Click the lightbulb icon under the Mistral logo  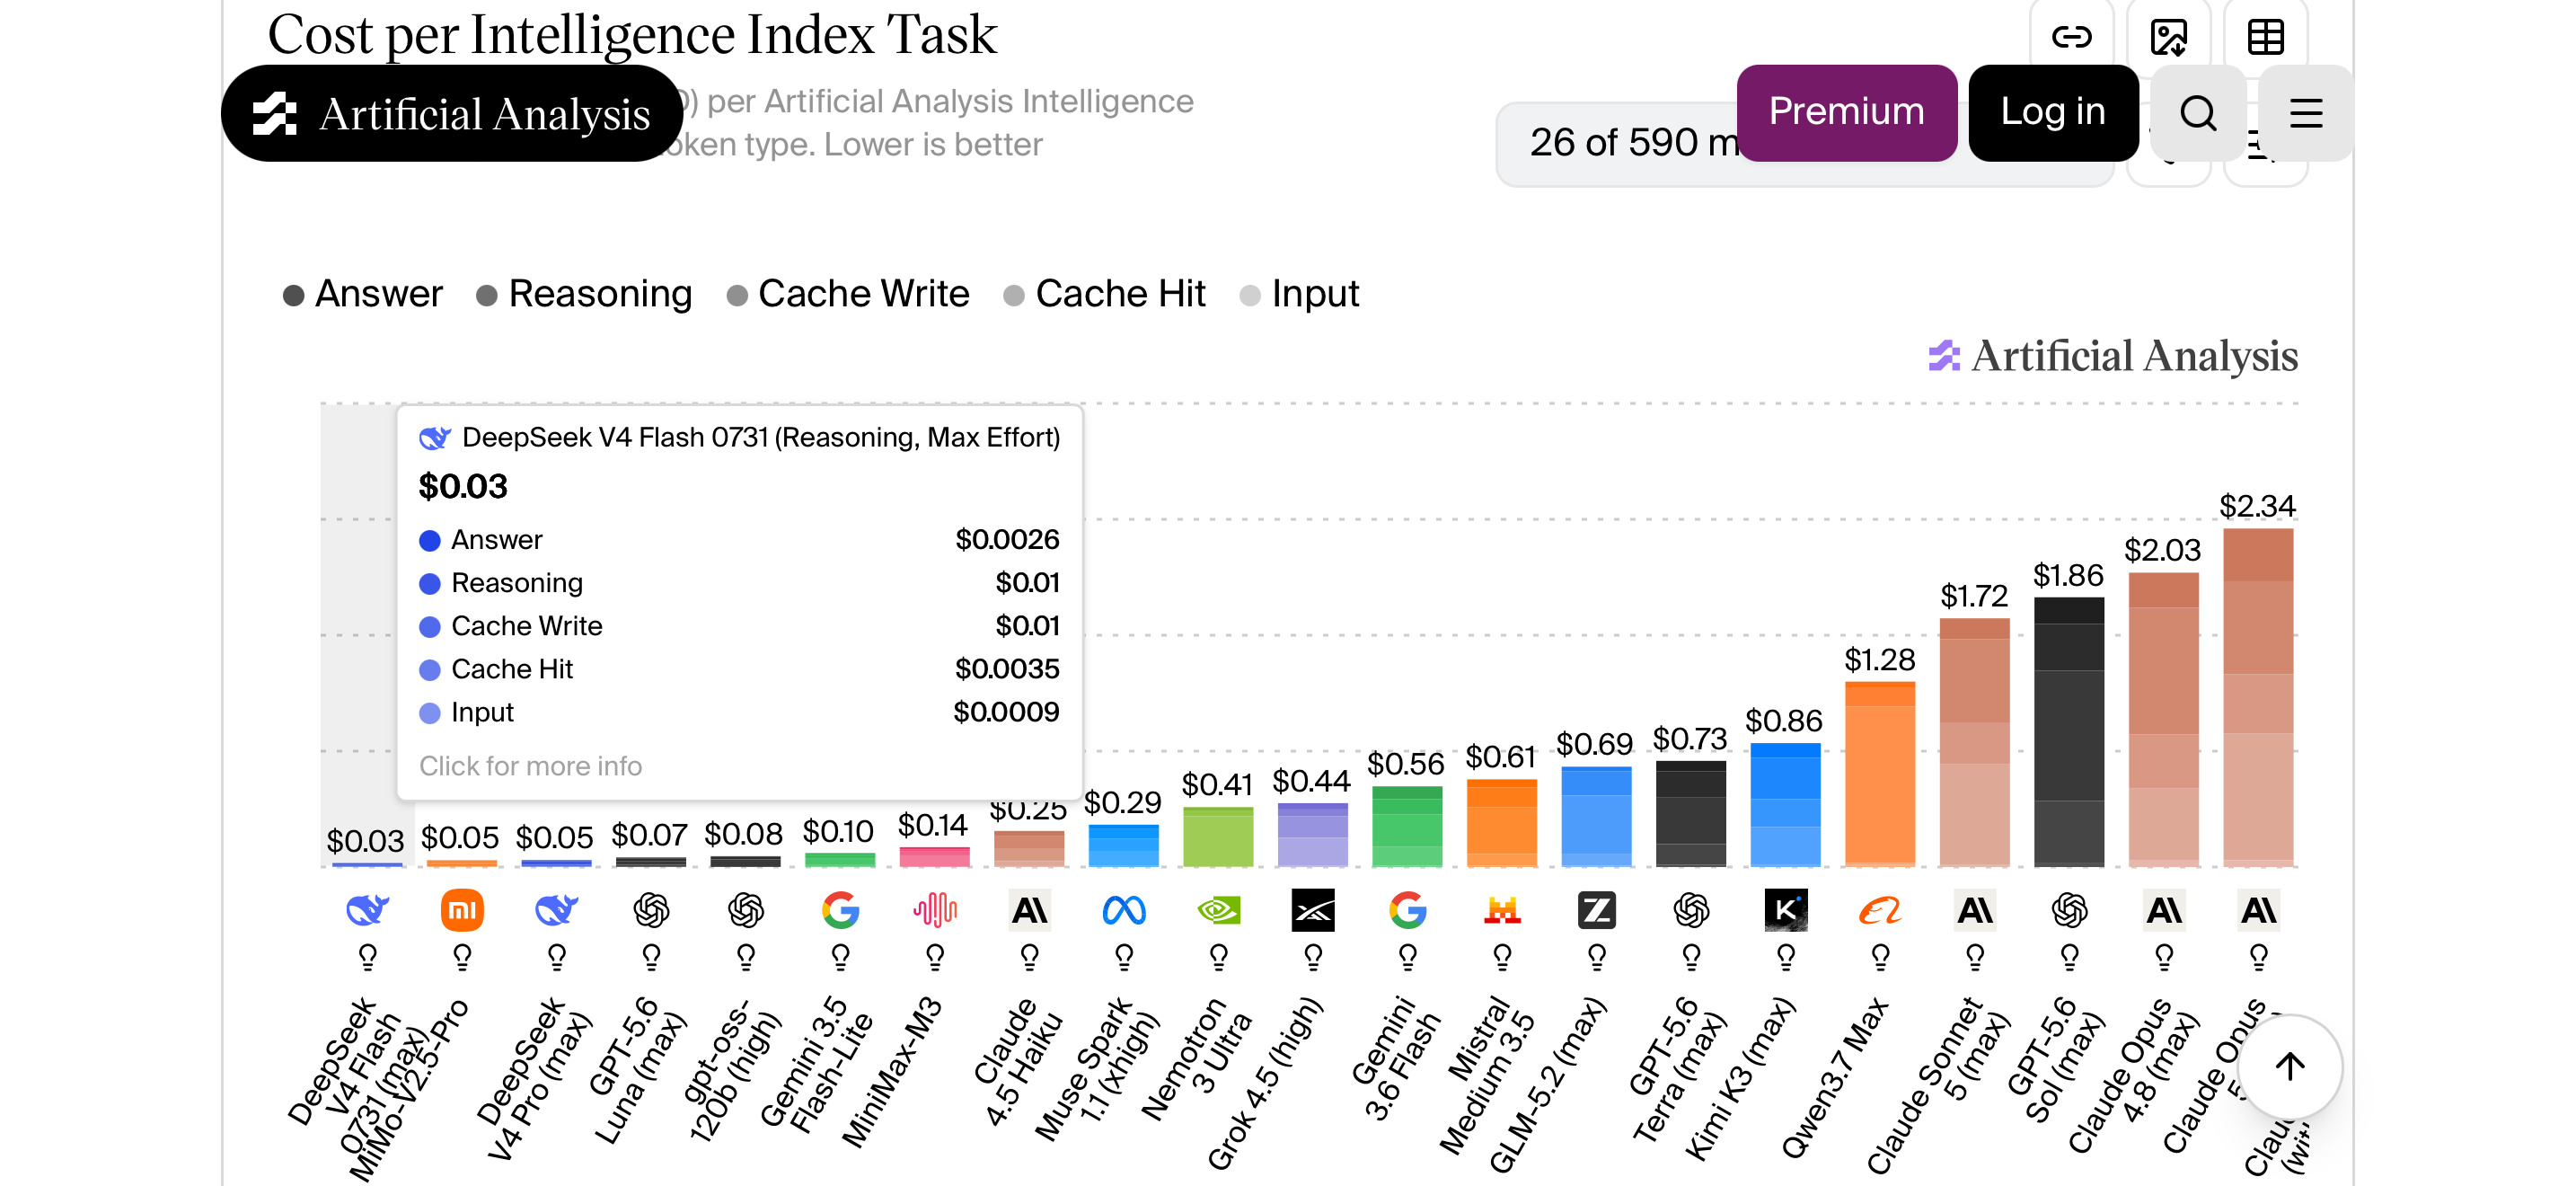[1502, 958]
